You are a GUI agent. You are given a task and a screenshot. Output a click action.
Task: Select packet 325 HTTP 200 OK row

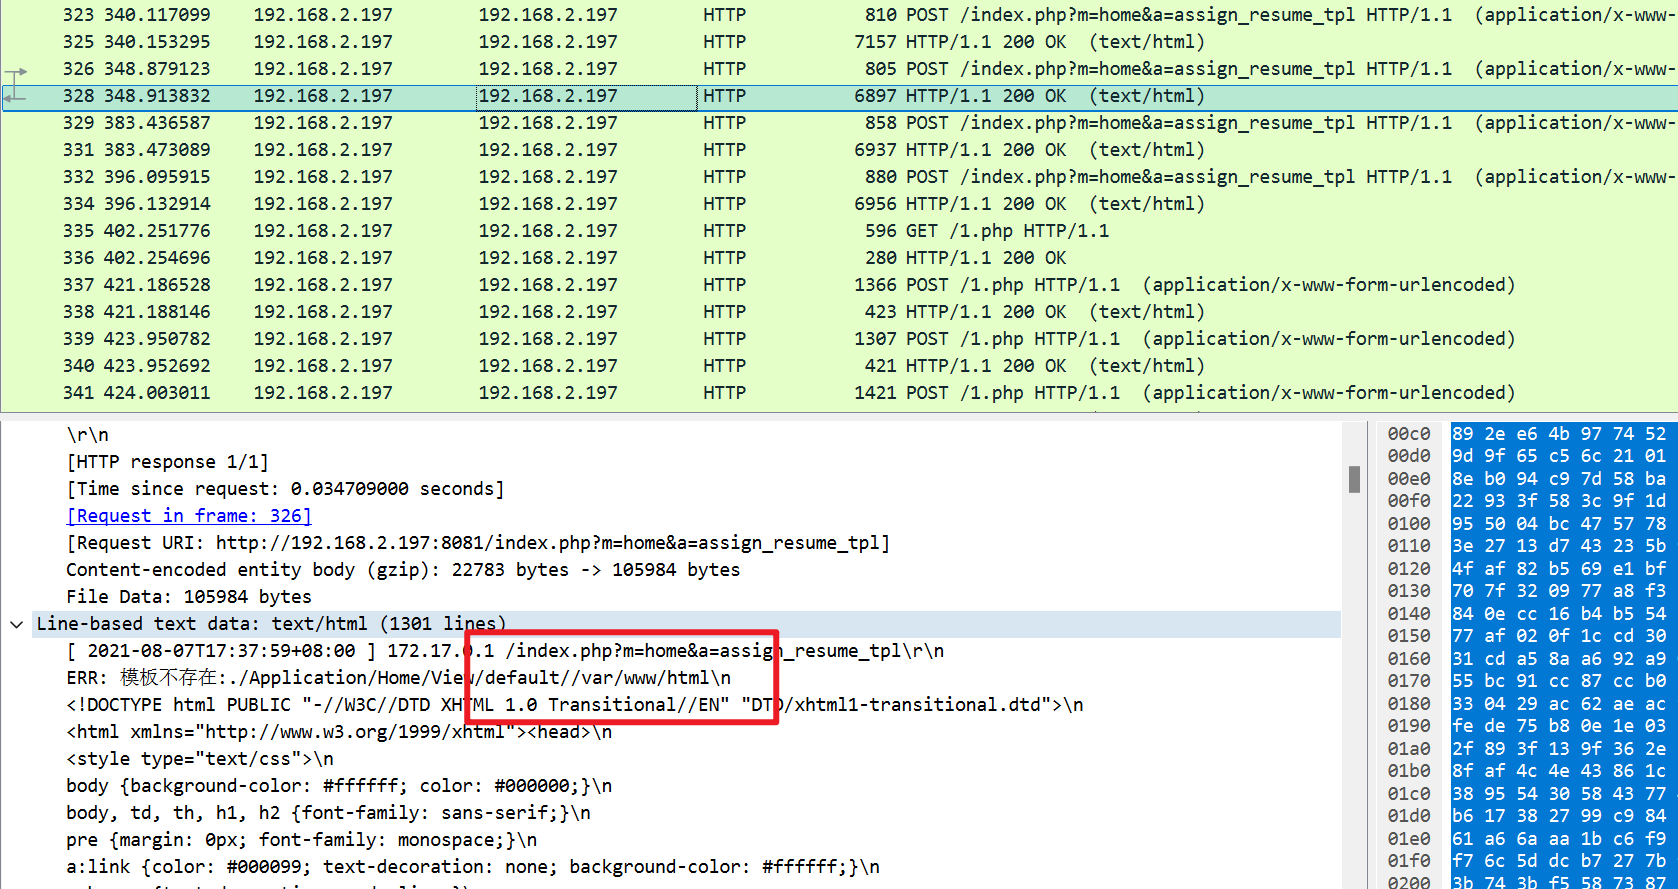click(x=839, y=42)
